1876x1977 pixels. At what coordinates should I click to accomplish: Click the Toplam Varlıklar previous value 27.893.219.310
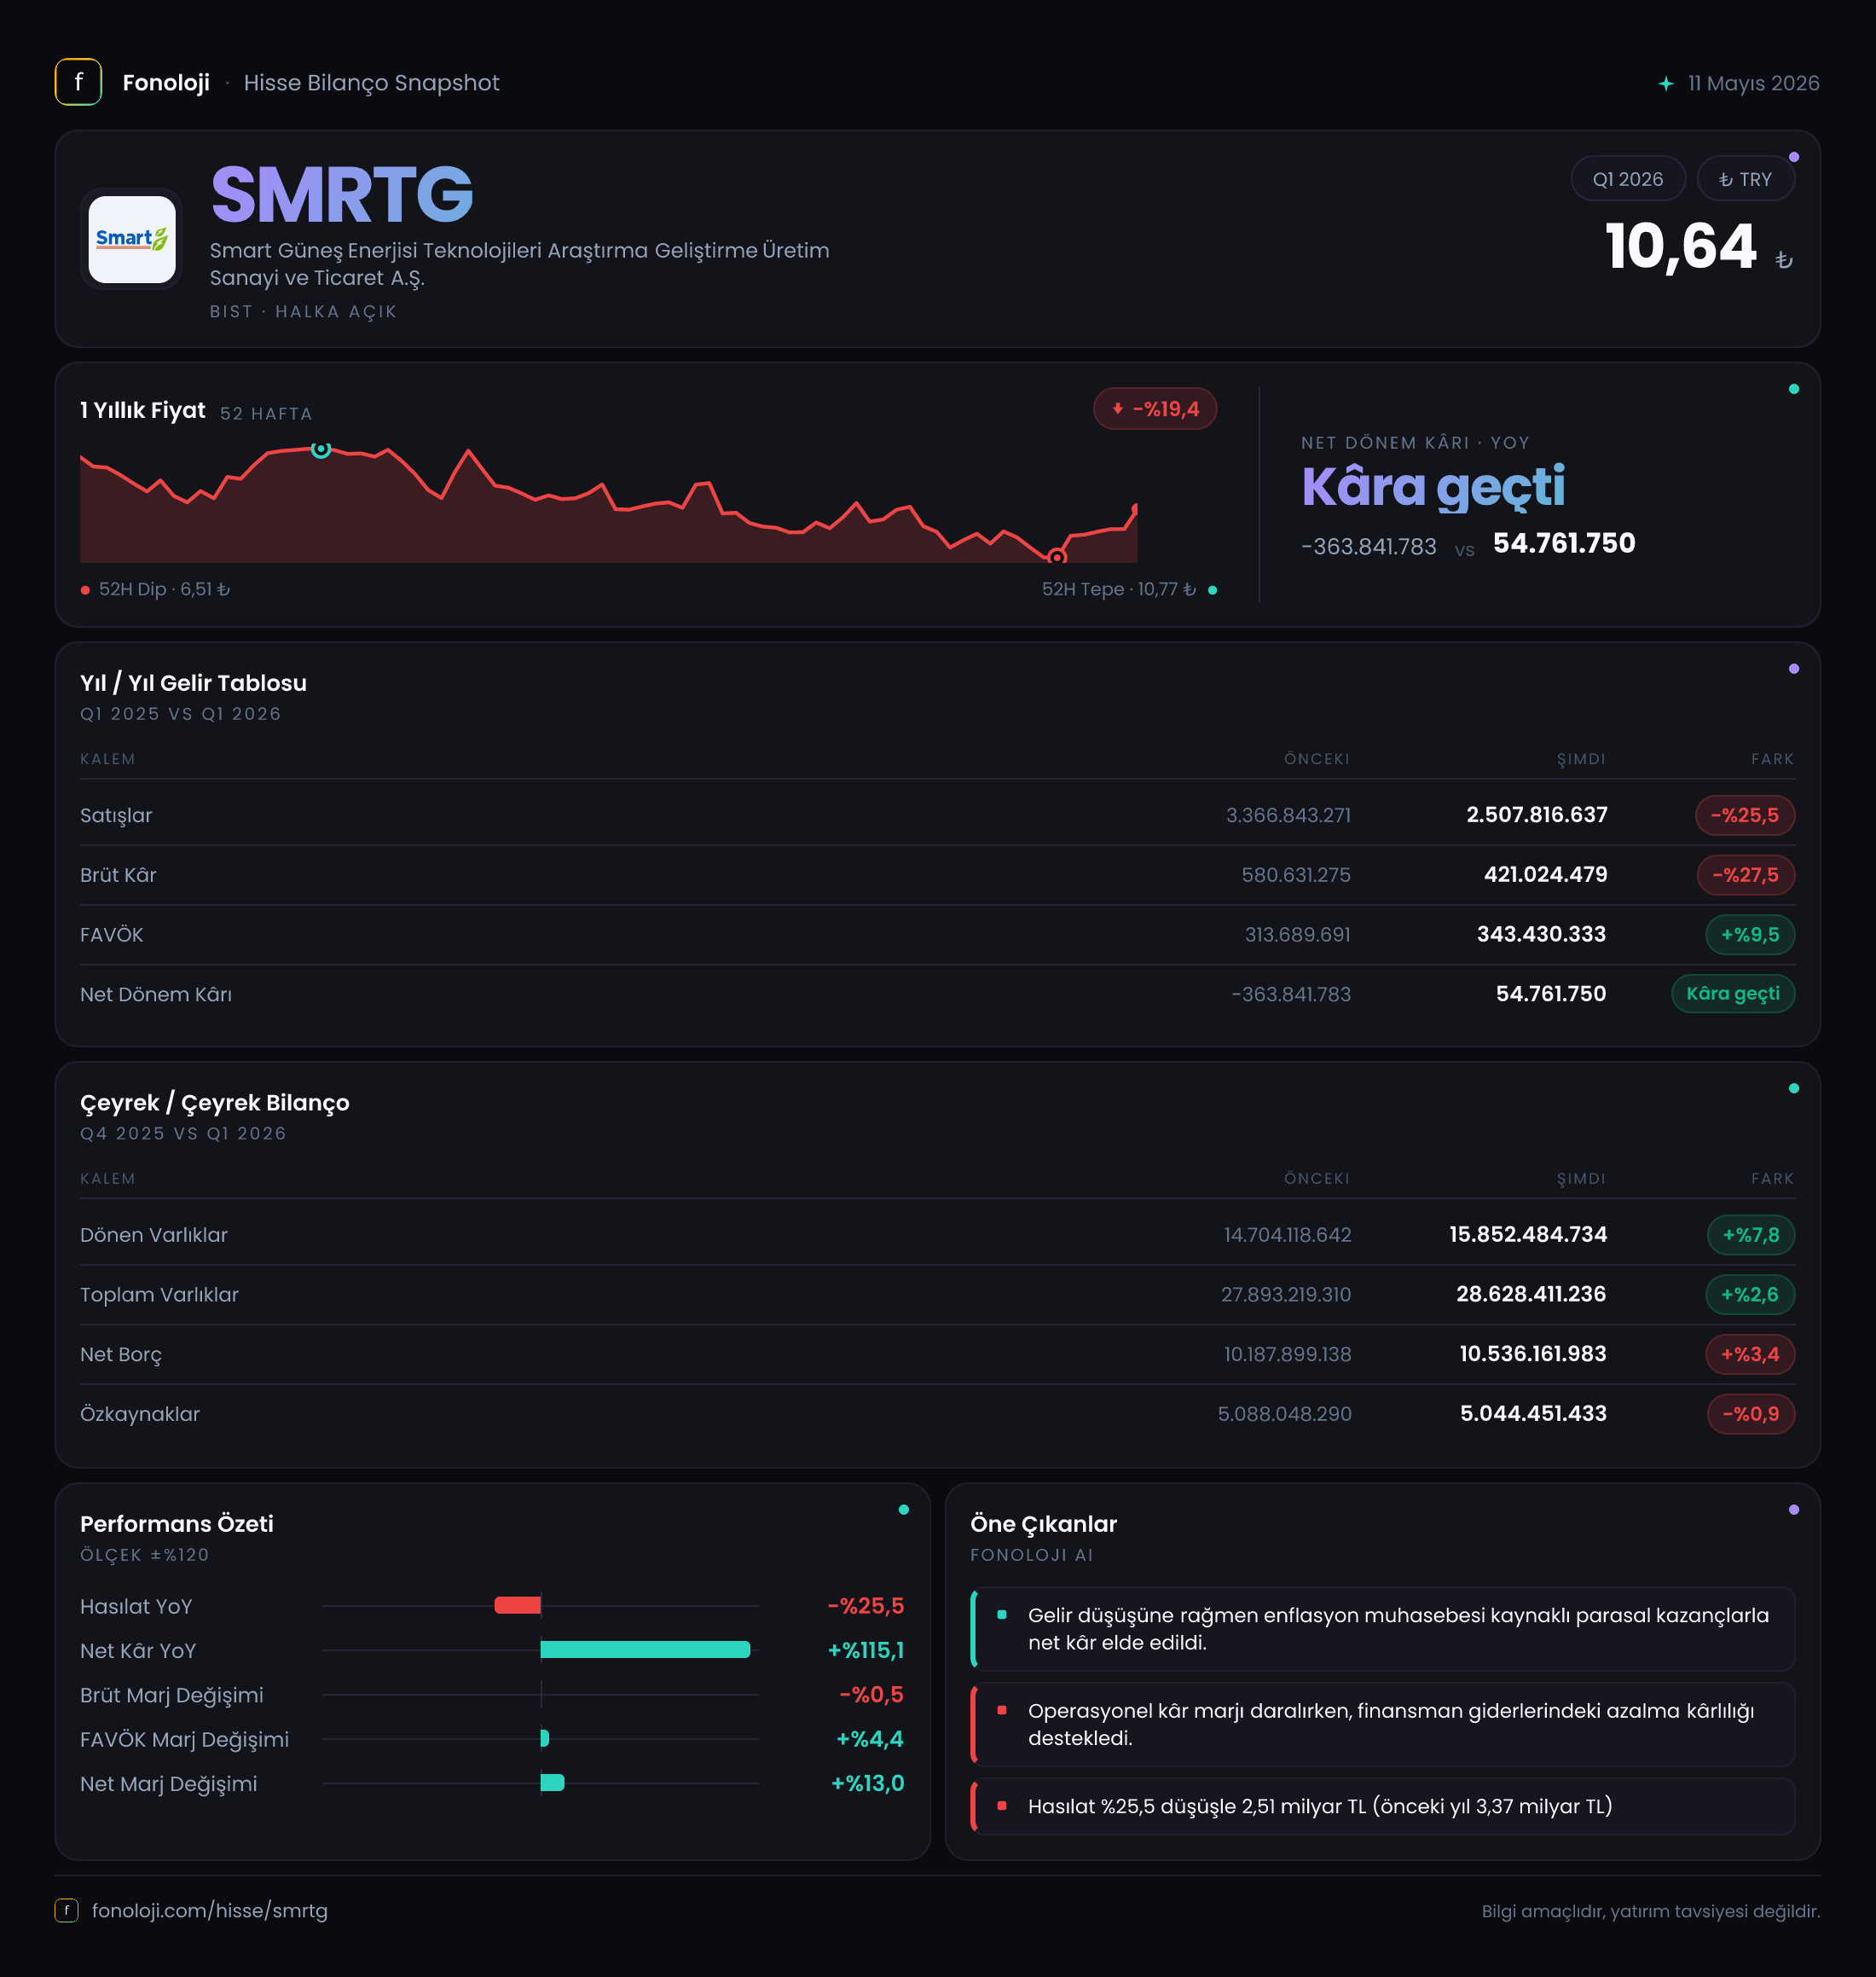(1286, 1295)
